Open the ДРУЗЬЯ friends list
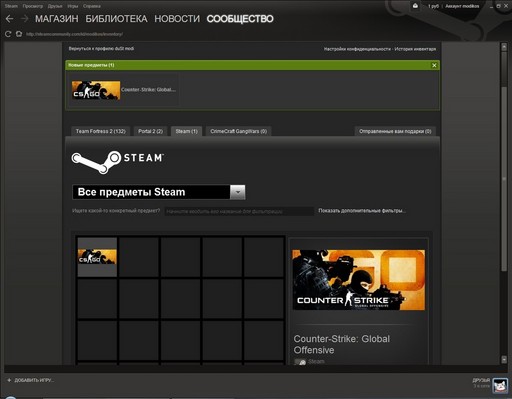The width and height of the screenshot is (512, 399). 481,380
